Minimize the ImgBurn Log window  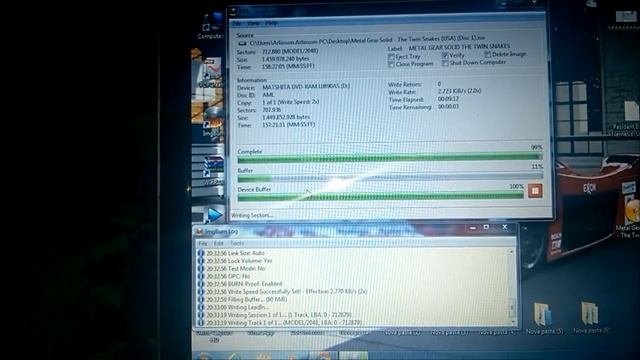(x=473, y=228)
